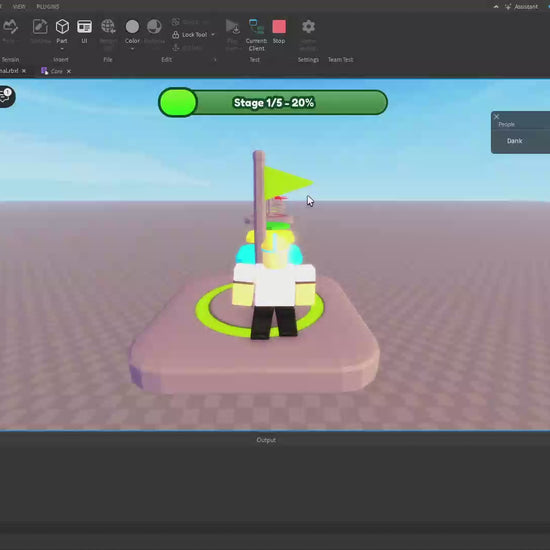This screenshot has width=550, height=550.
Task: Insert a new Part with the cube icon
Action: 62,27
